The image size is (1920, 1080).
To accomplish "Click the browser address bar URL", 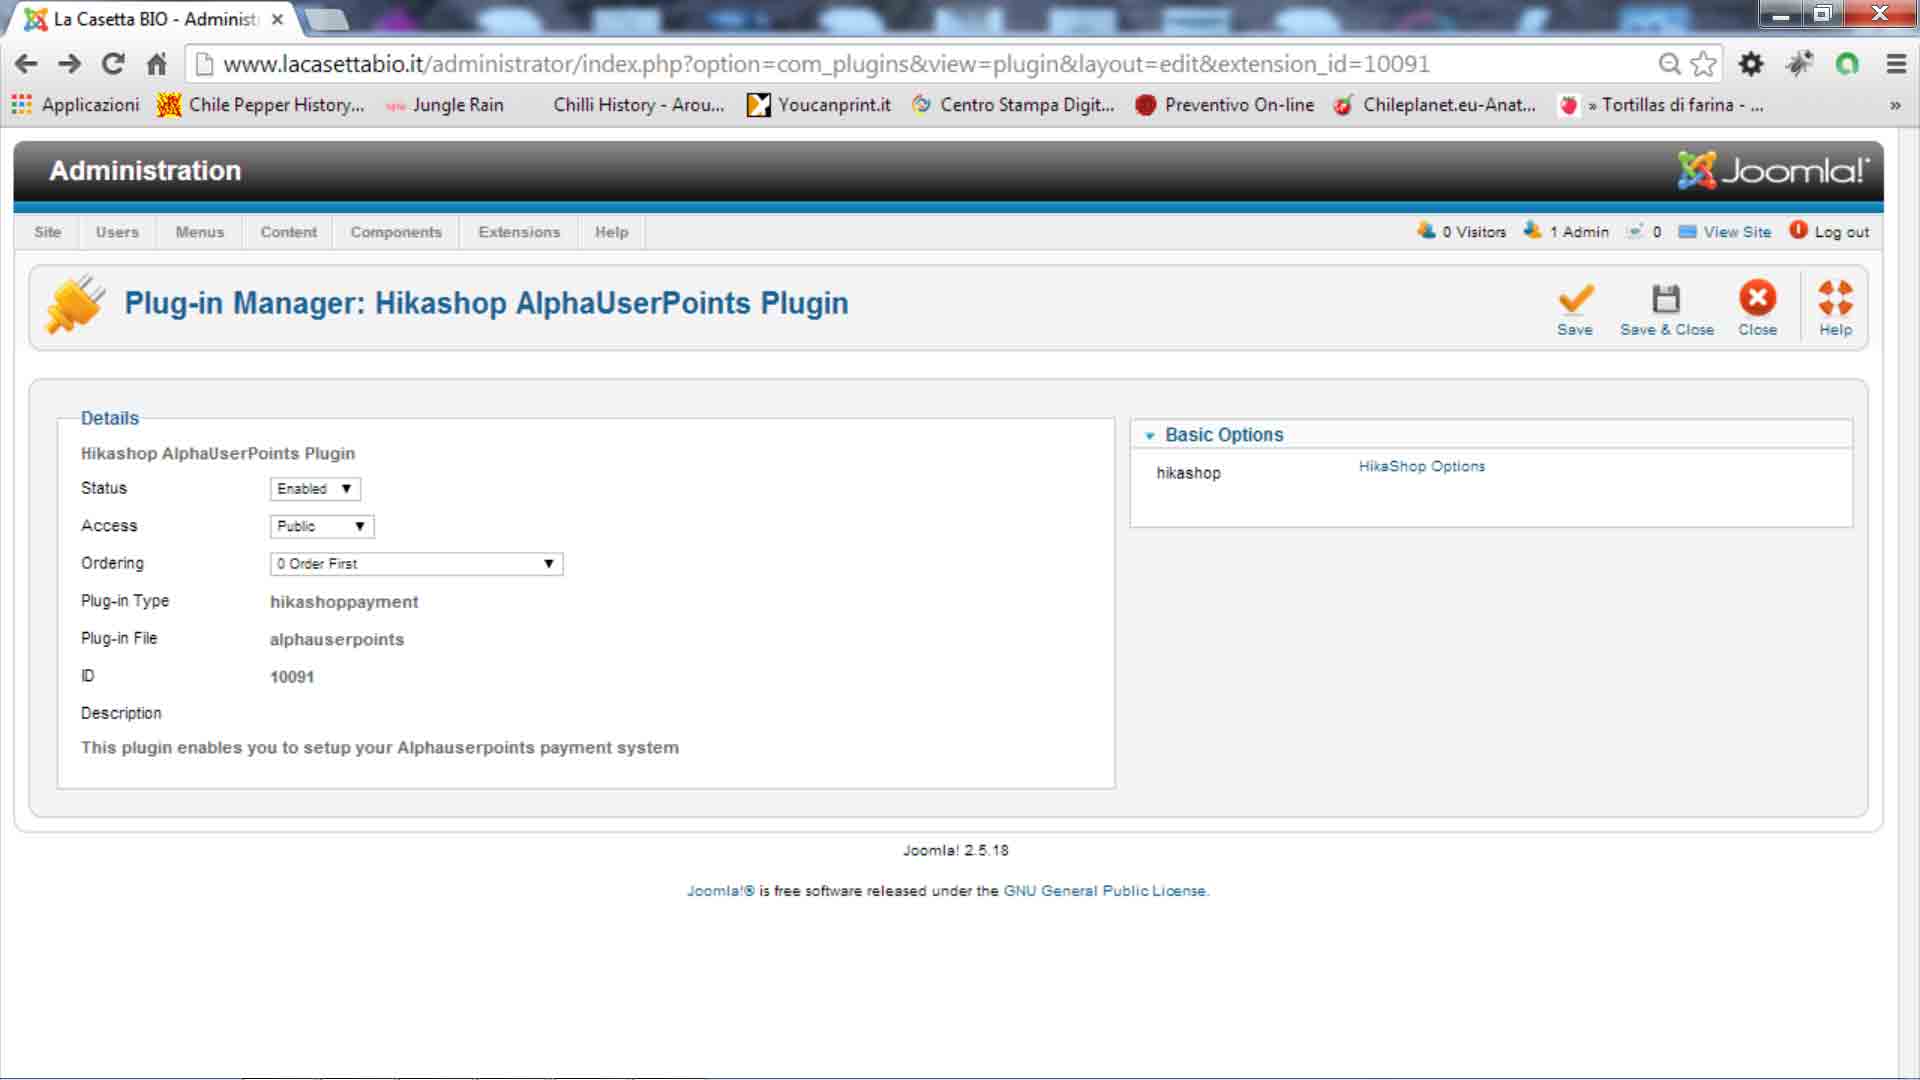I will (826, 64).
